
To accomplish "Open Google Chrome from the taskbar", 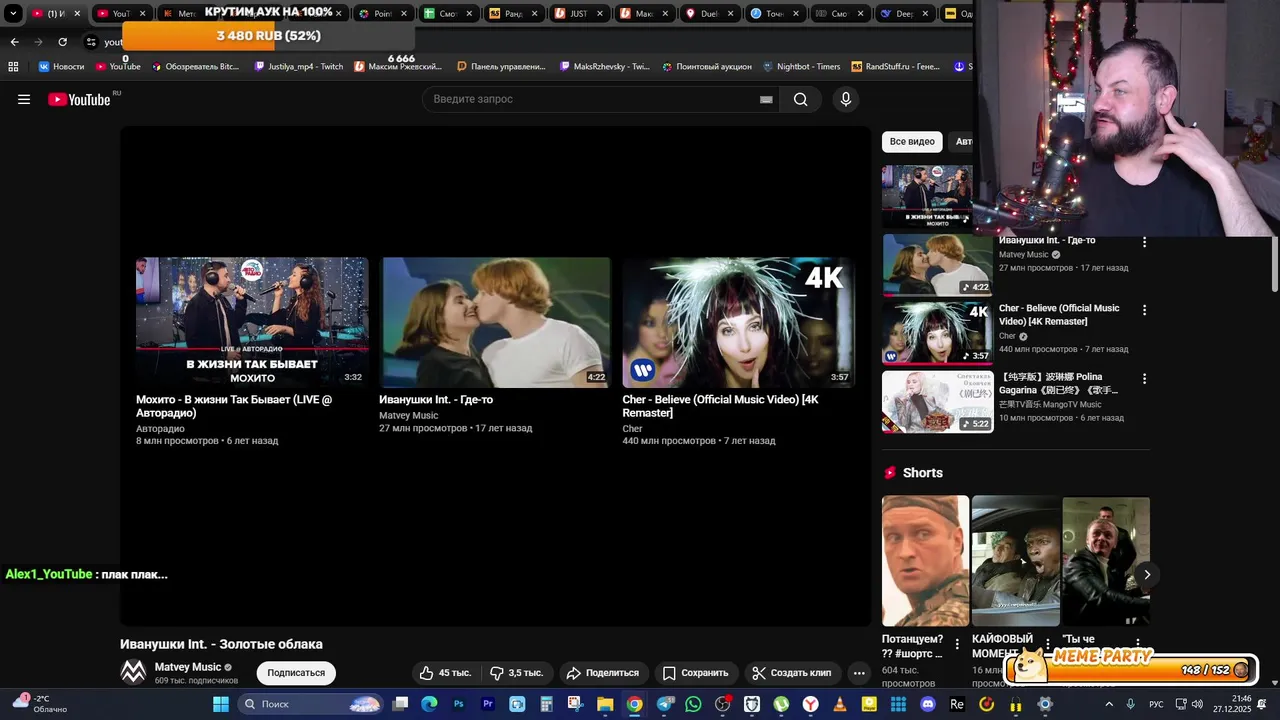I will (x=634, y=704).
